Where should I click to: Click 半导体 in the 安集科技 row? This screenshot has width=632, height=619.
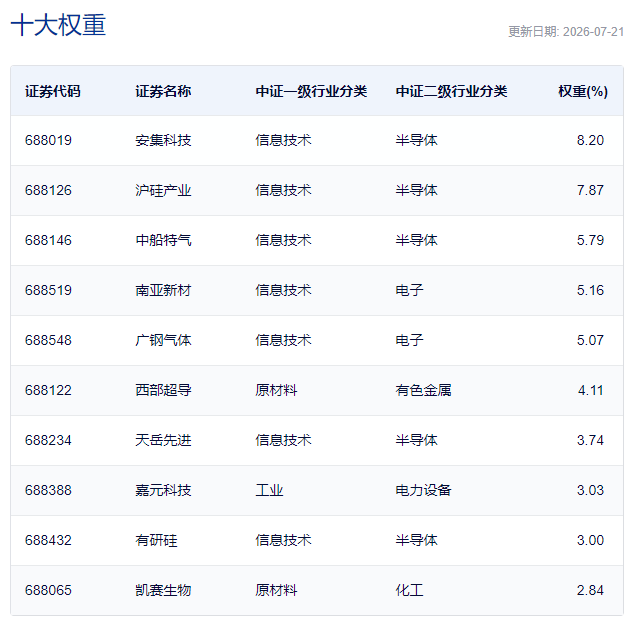[x=417, y=140]
